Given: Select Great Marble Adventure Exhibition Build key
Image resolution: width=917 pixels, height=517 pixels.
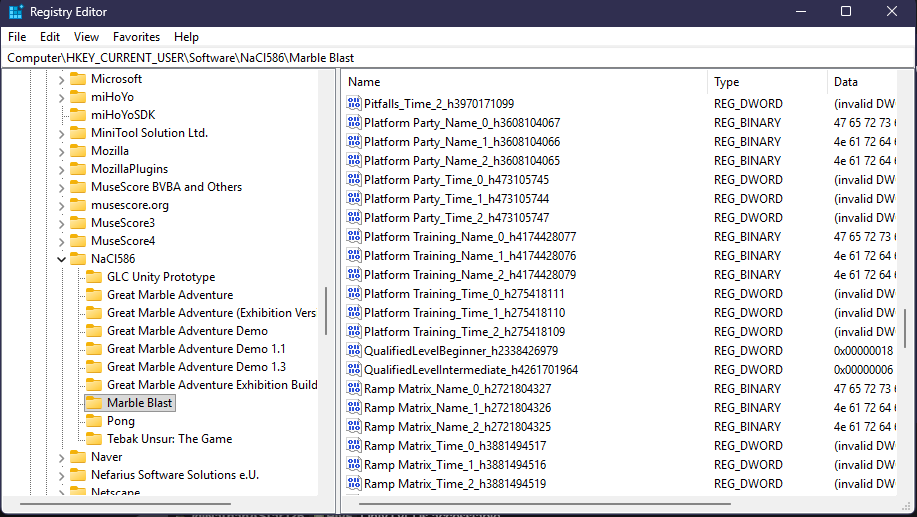Looking at the screenshot, I should point(212,385).
